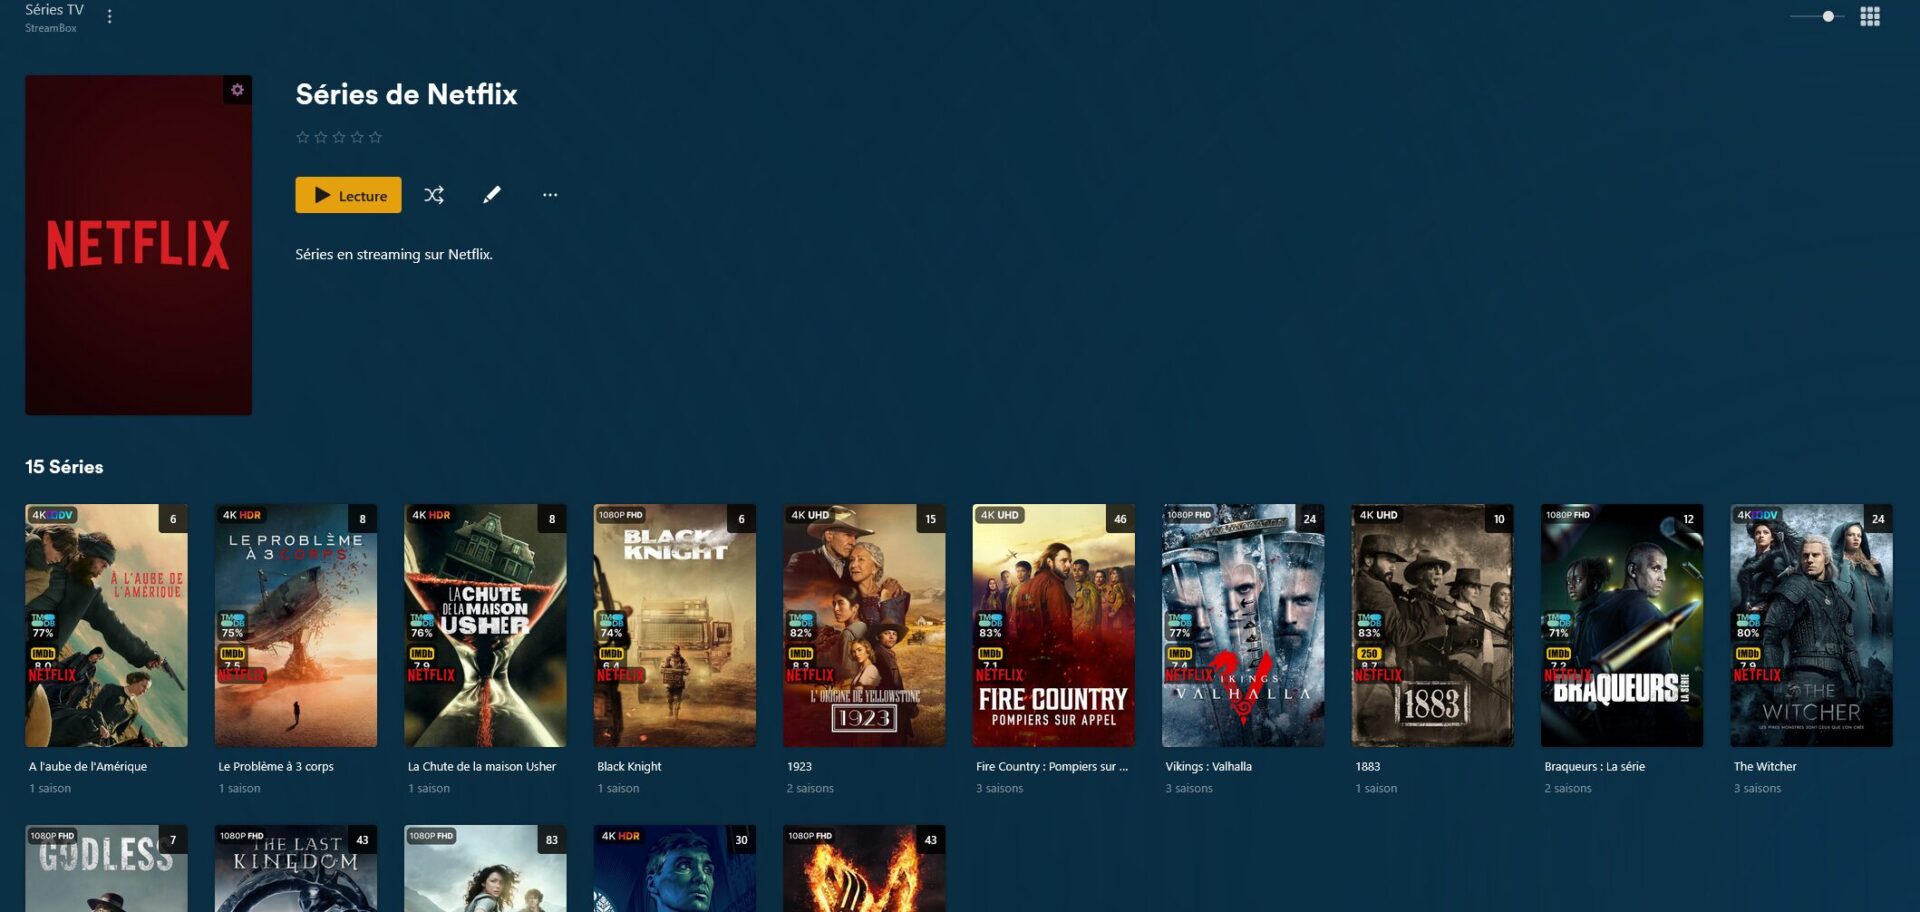Open the flaming-logo poster with badge 43
Screen dimensions: 1920x912
click(x=864, y=868)
